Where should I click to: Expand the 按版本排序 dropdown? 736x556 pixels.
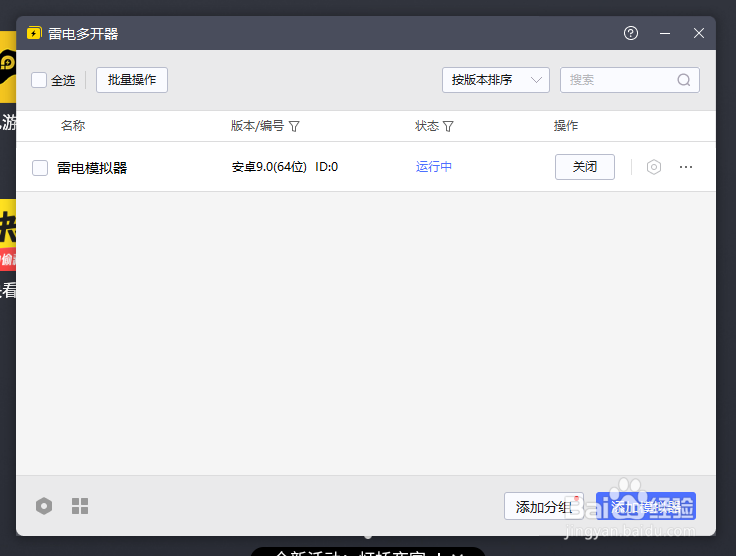(496, 80)
